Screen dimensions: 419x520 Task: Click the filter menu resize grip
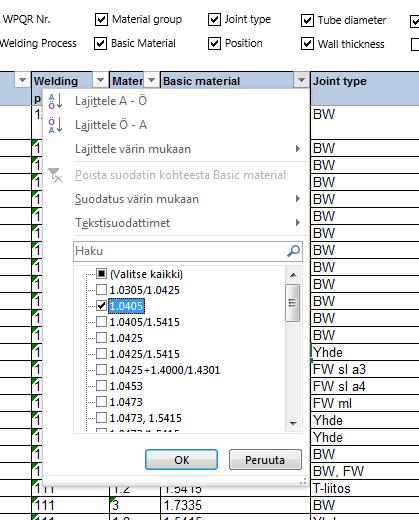[303, 482]
